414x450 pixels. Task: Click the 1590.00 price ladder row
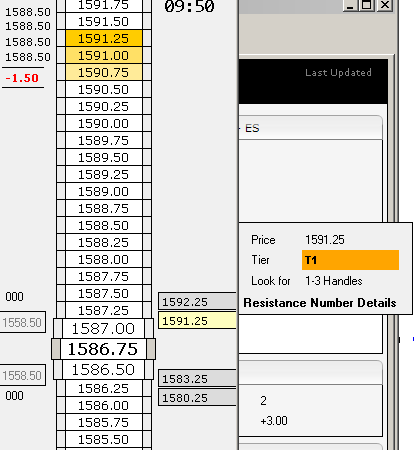pyautogui.click(x=104, y=123)
